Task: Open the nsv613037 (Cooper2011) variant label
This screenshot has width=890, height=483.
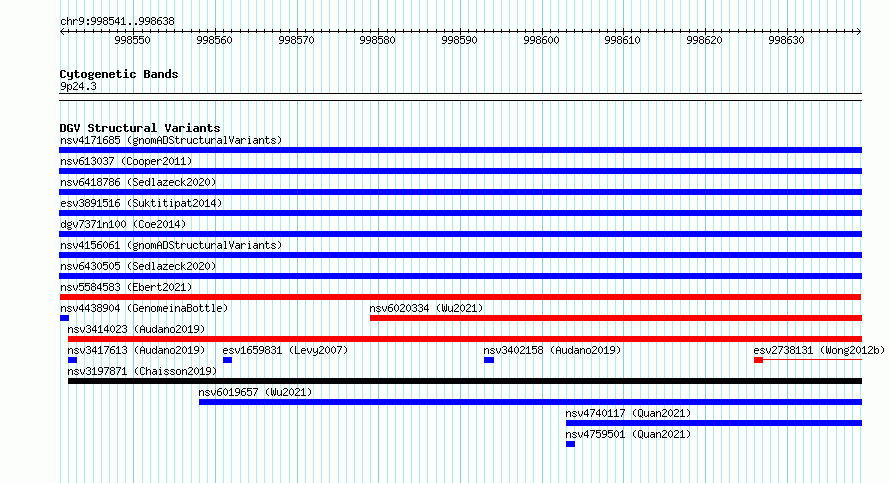Action: coord(126,161)
